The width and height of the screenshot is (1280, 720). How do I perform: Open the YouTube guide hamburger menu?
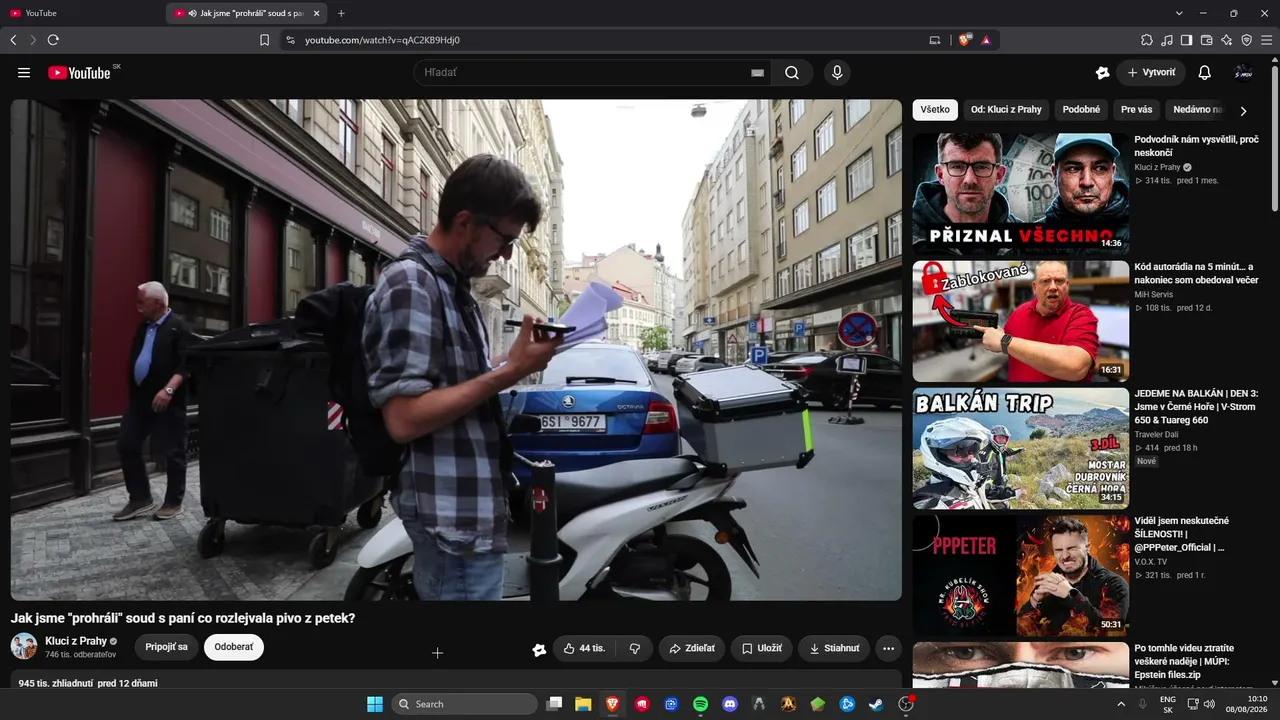click(24, 73)
